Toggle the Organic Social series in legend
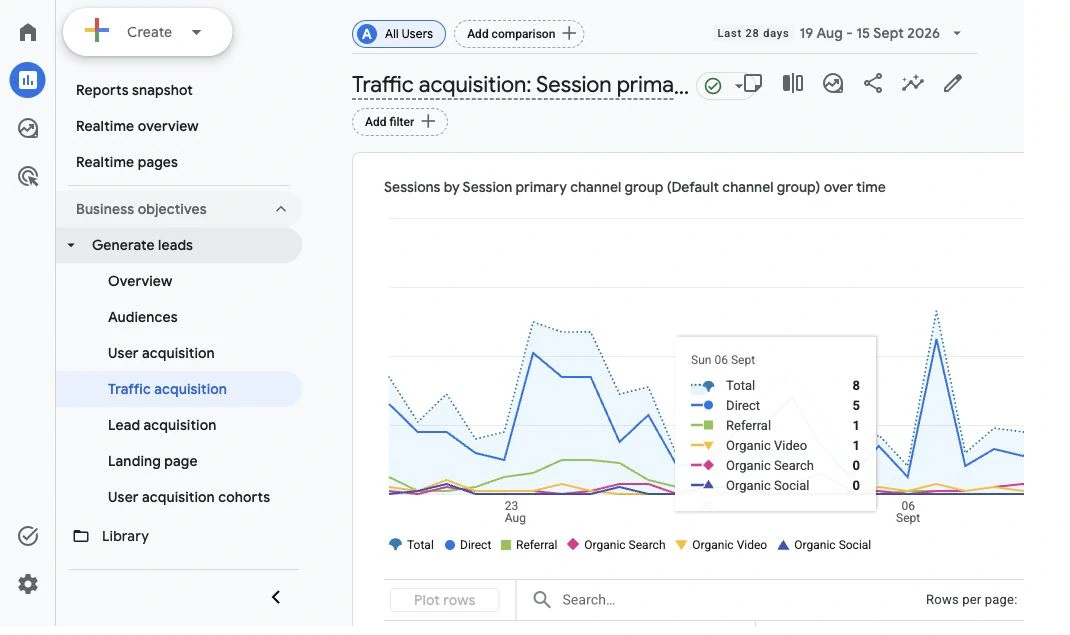Image resolution: width=1070 pixels, height=635 pixels. coord(824,545)
